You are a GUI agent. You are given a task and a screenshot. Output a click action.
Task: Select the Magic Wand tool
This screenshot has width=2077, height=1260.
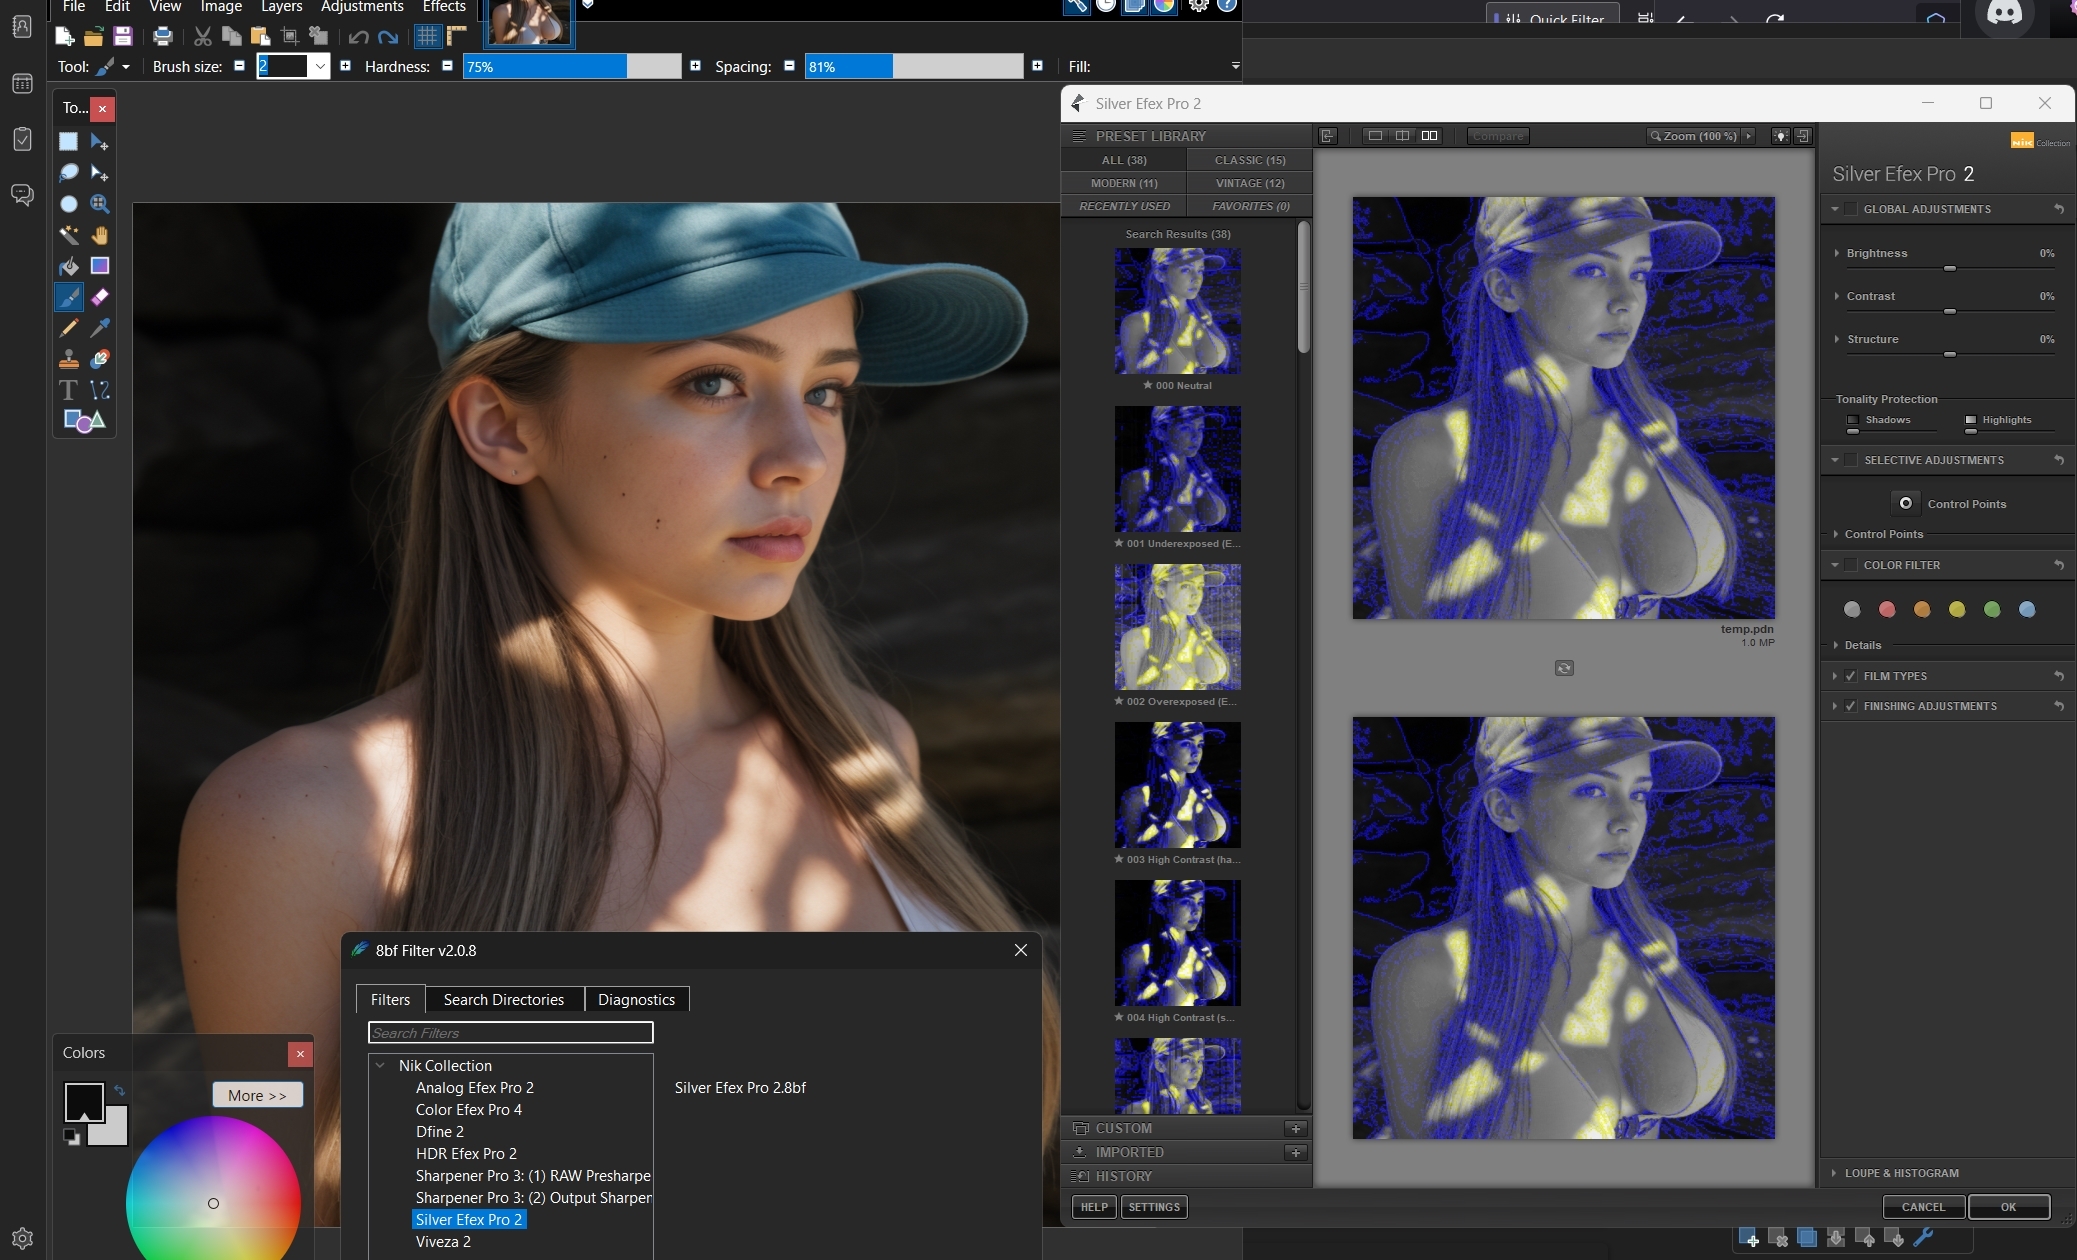(x=68, y=235)
